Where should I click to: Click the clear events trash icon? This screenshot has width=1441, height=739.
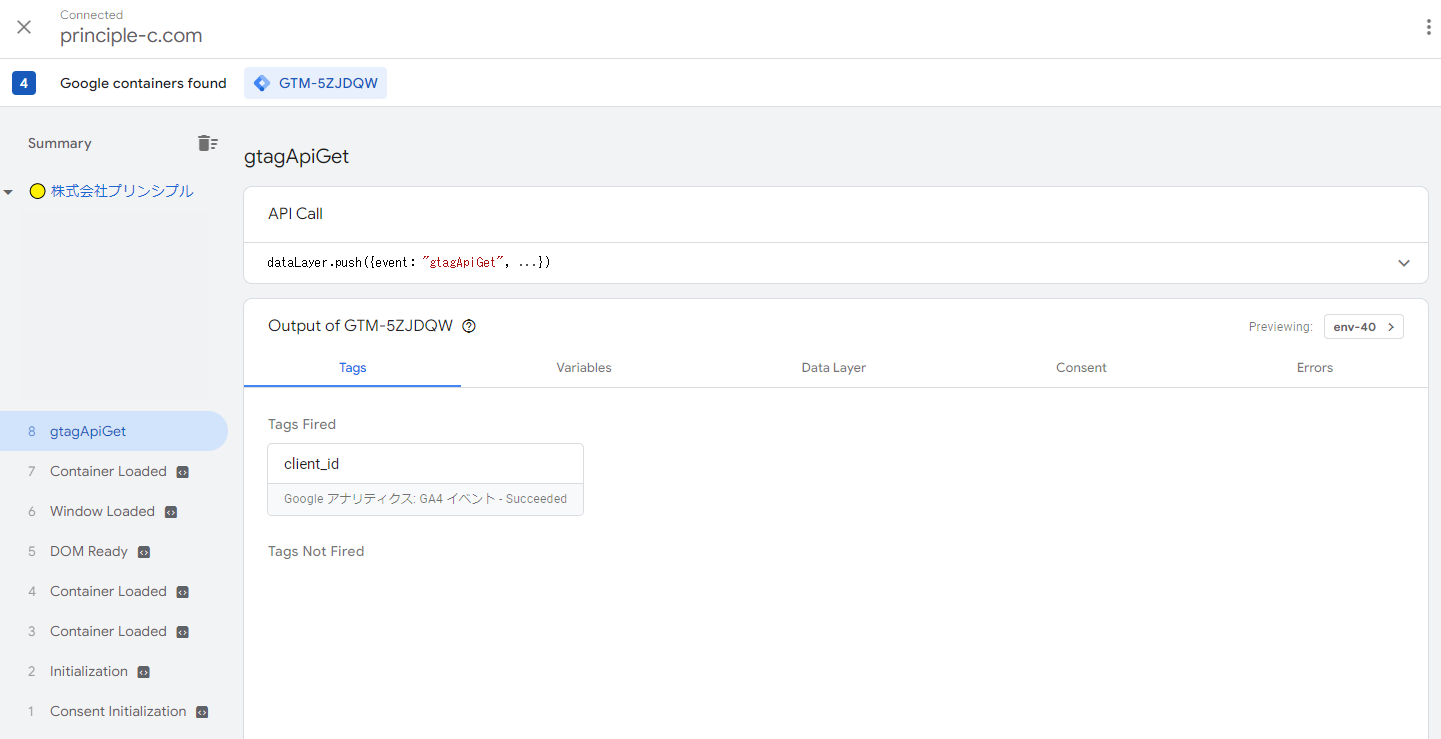[x=207, y=143]
